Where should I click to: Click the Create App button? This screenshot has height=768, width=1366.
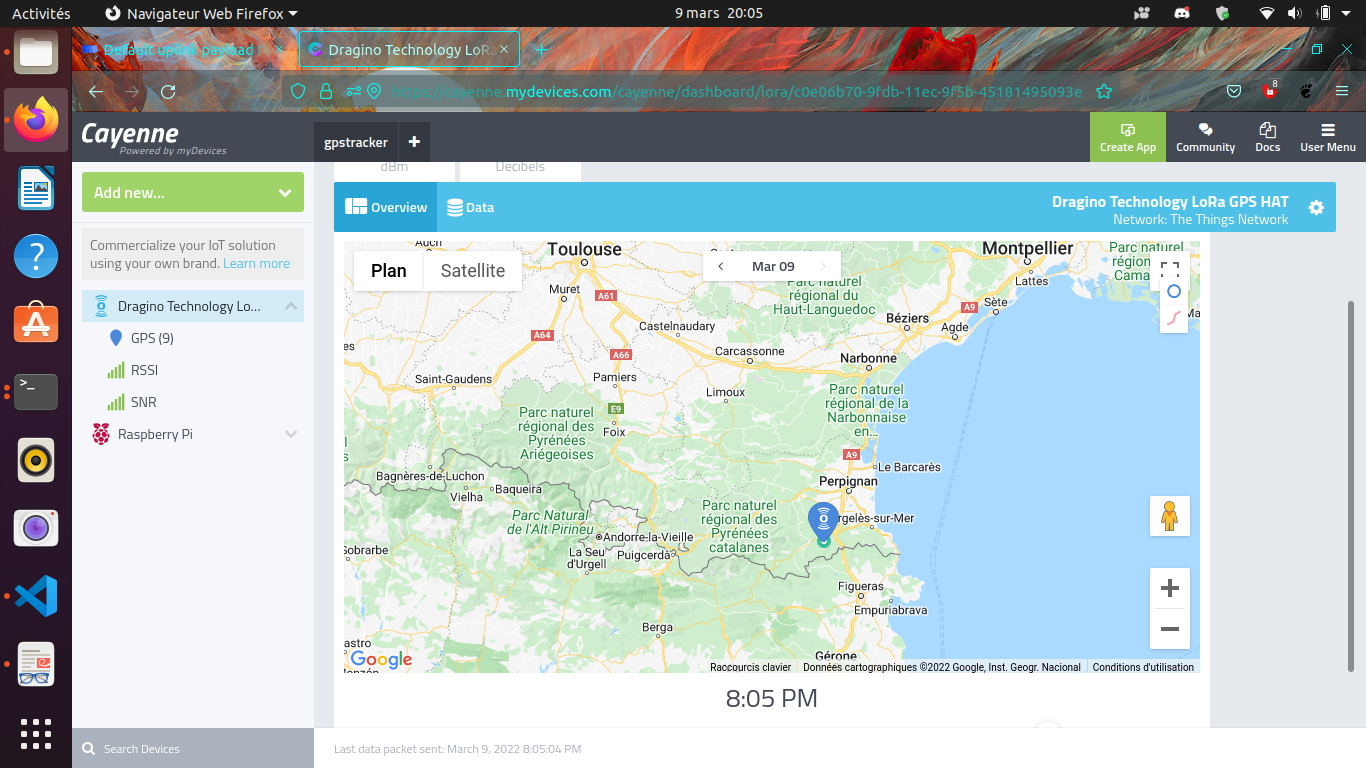pyautogui.click(x=1128, y=137)
